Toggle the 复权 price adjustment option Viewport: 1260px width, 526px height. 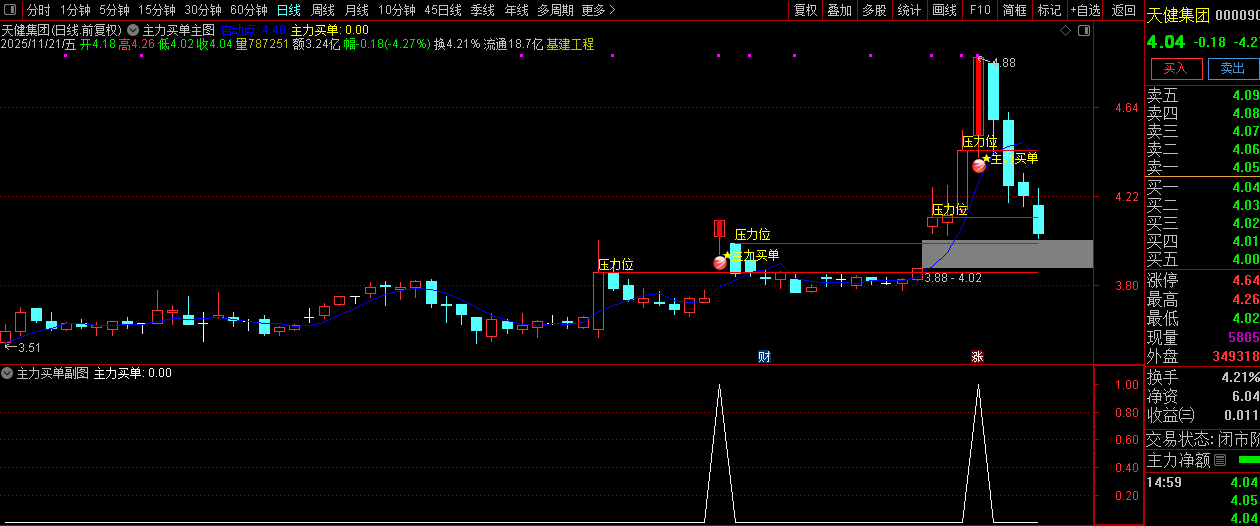pyautogui.click(x=805, y=10)
